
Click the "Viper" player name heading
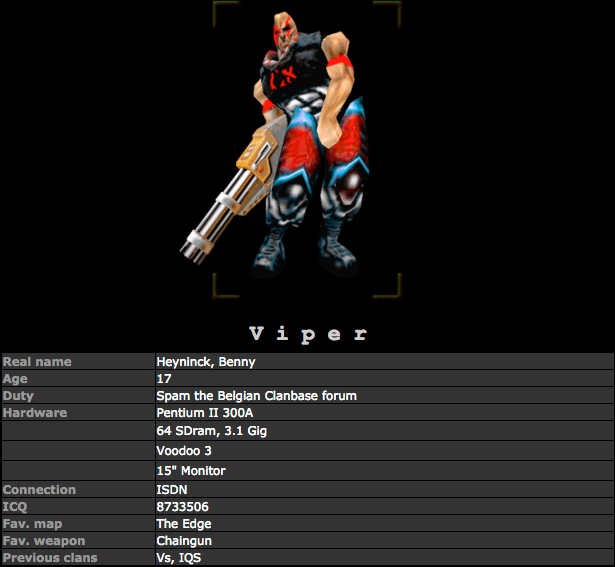(307, 334)
